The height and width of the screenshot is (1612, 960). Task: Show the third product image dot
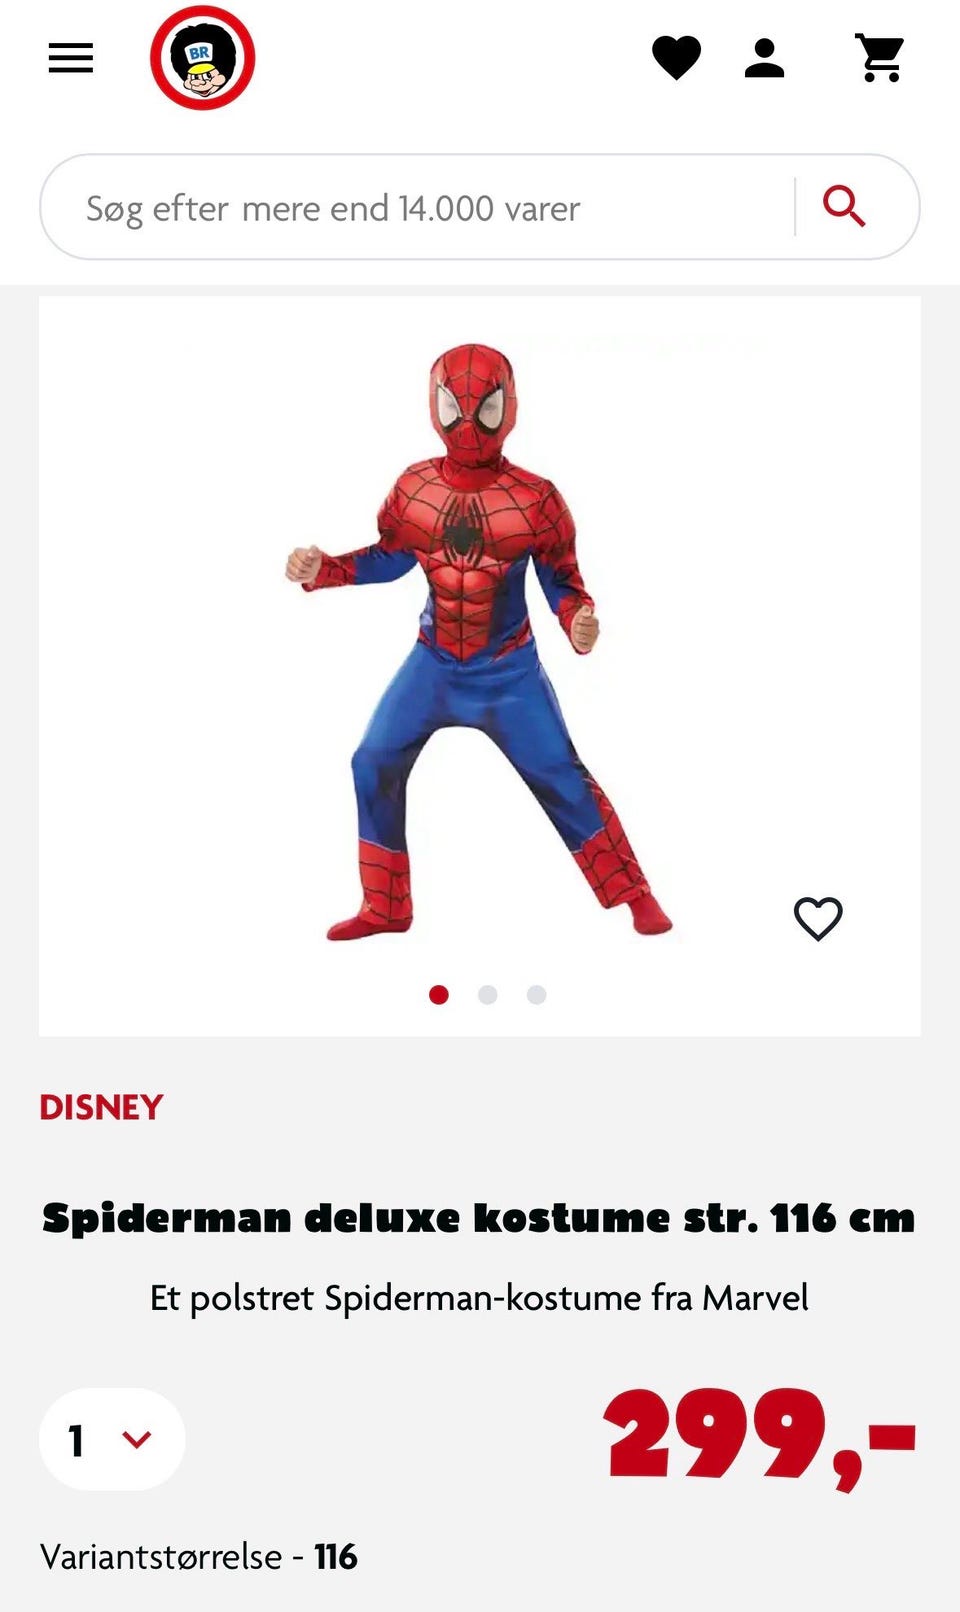(536, 994)
